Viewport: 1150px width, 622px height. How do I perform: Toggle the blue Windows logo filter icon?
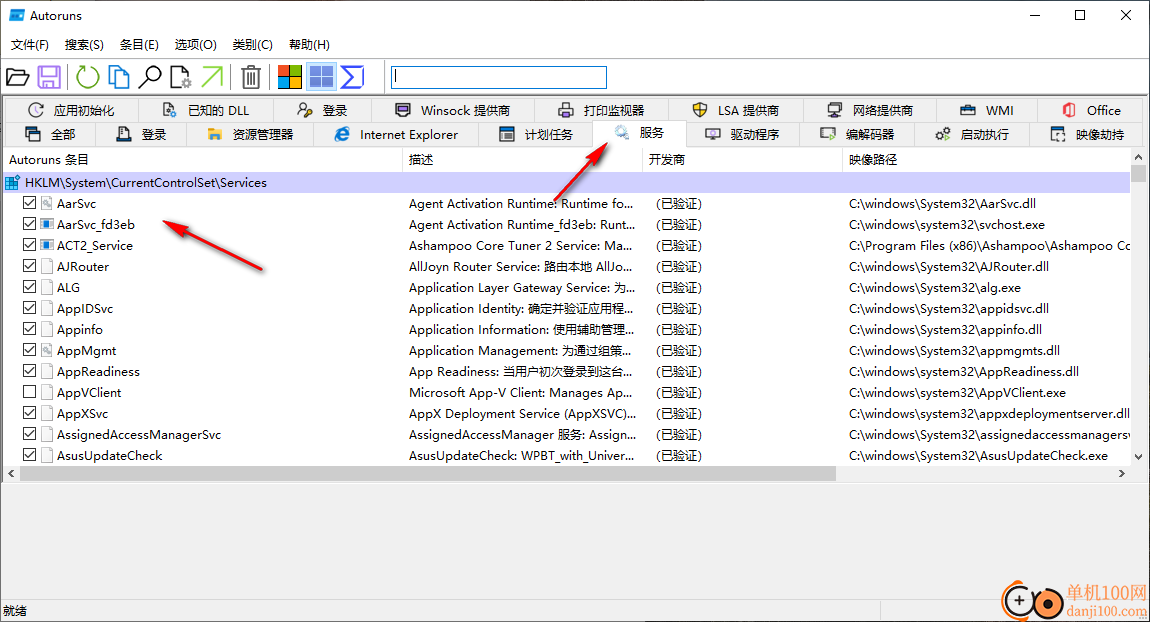321,77
